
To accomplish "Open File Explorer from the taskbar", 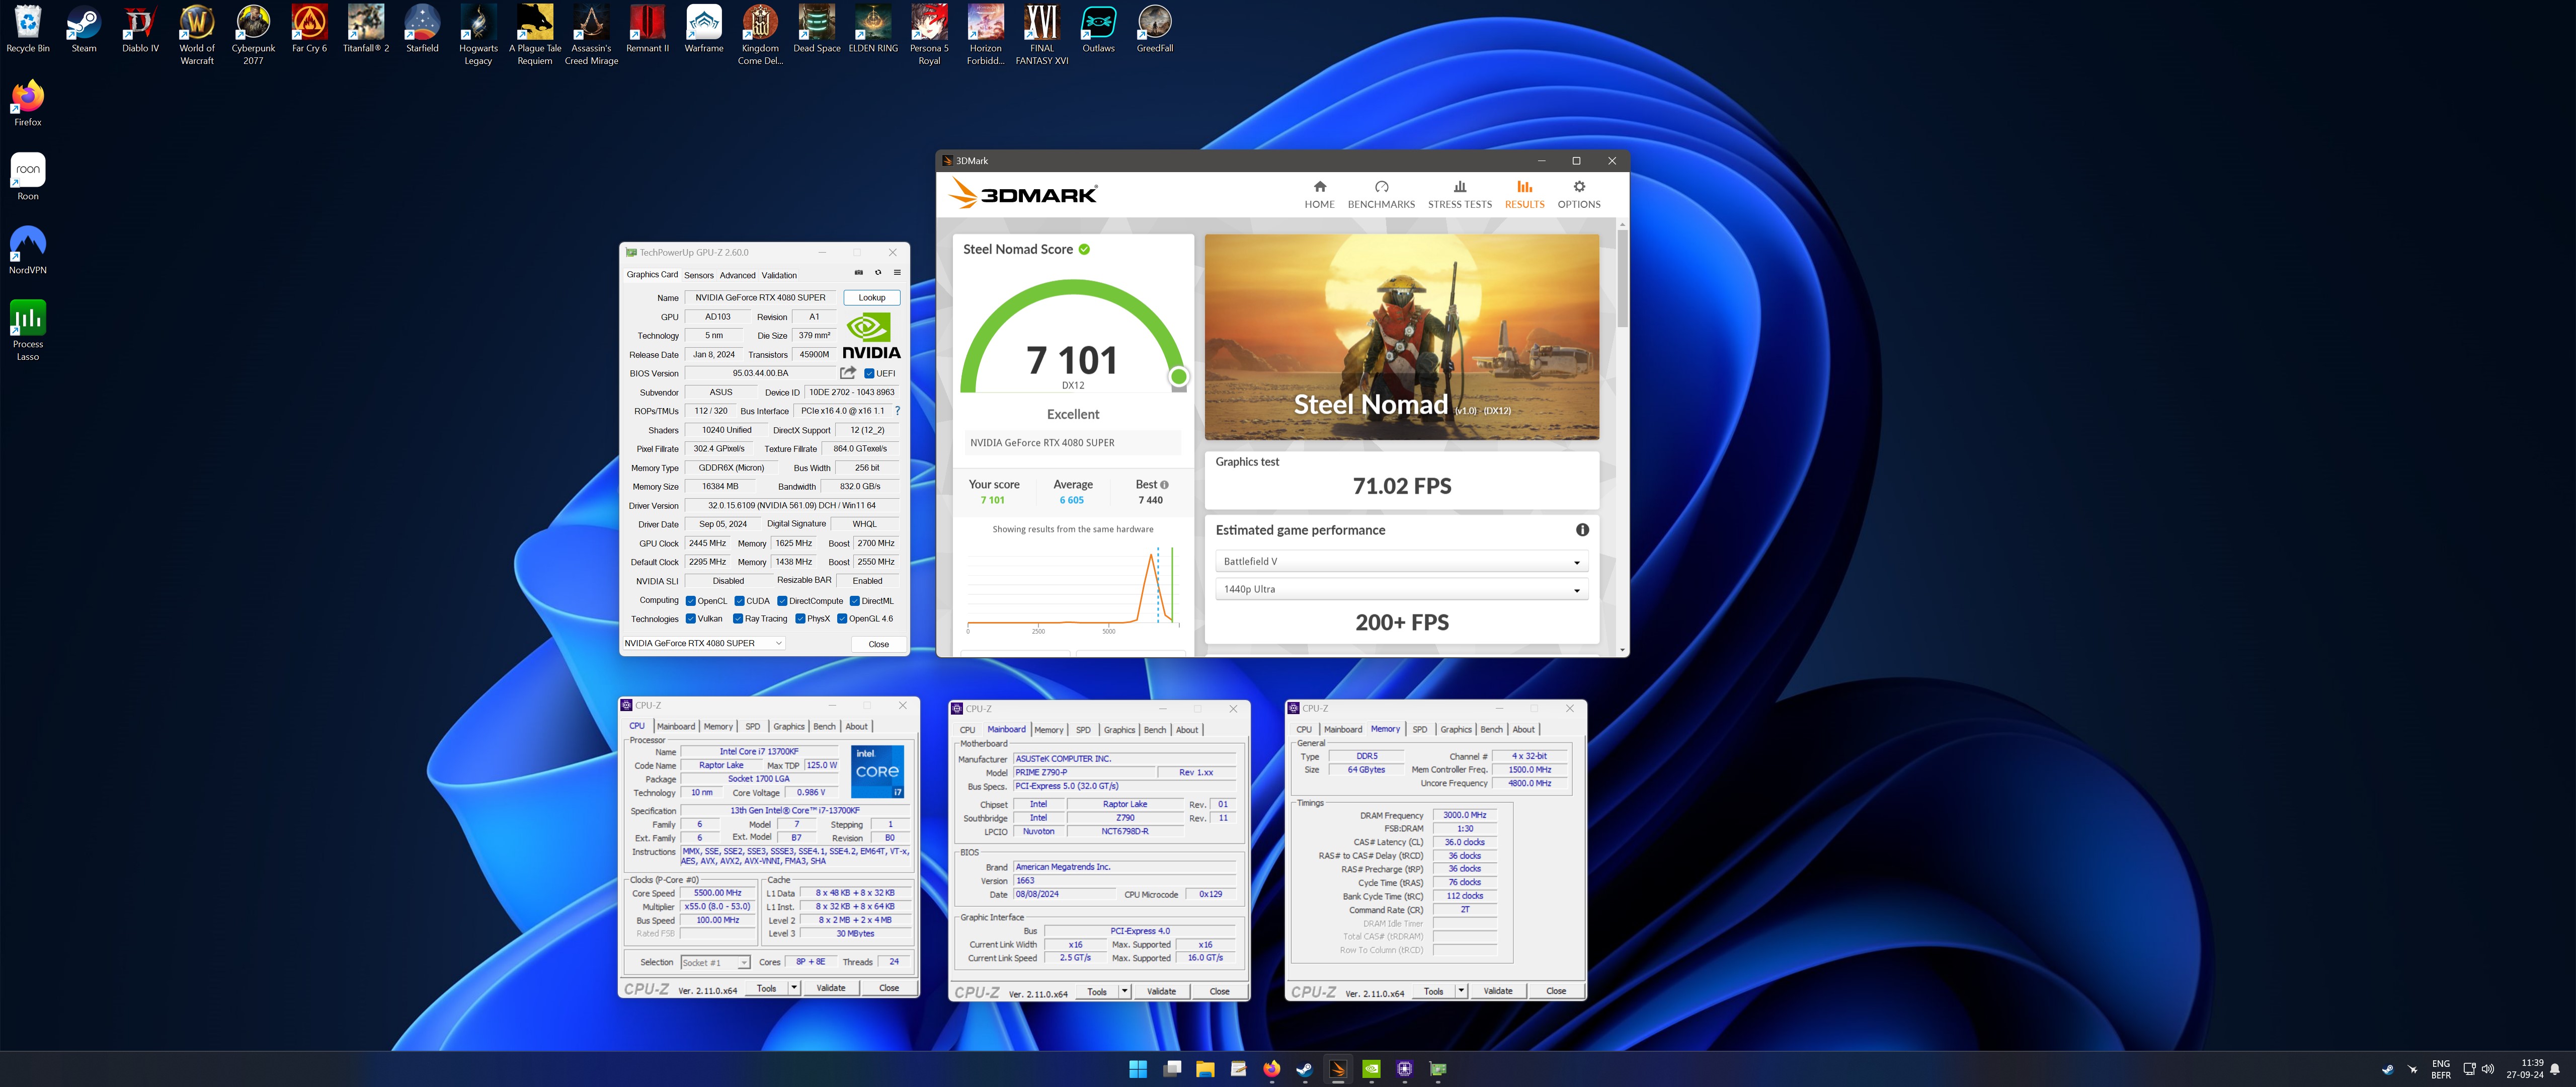I will (1205, 1069).
